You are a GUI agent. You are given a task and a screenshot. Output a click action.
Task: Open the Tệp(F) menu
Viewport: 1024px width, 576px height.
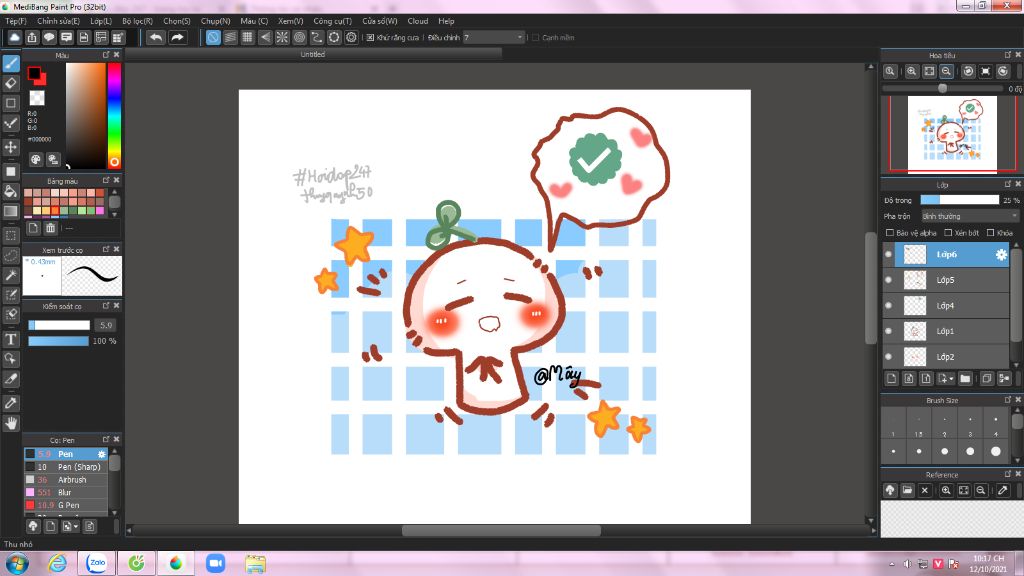[x=16, y=21]
